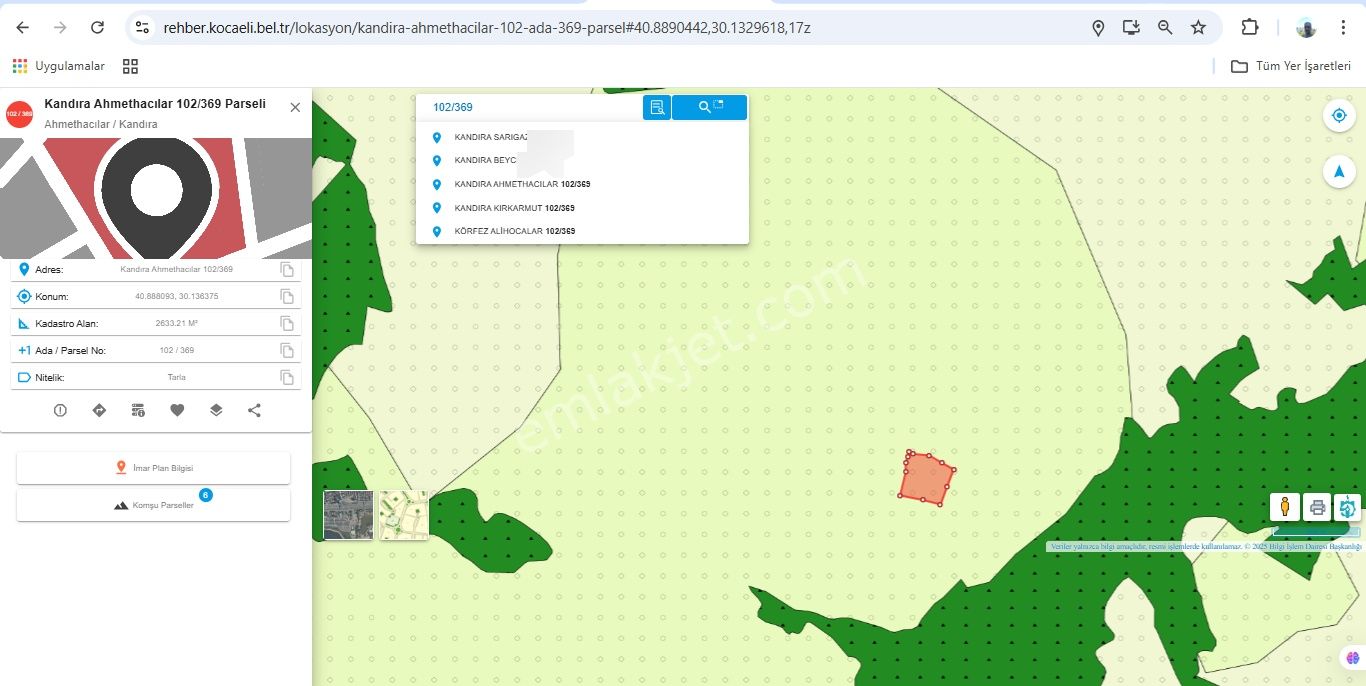Viewport: 1366px width, 686px height.
Task: Click the printer icon on the map
Action: tap(1317, 507)
